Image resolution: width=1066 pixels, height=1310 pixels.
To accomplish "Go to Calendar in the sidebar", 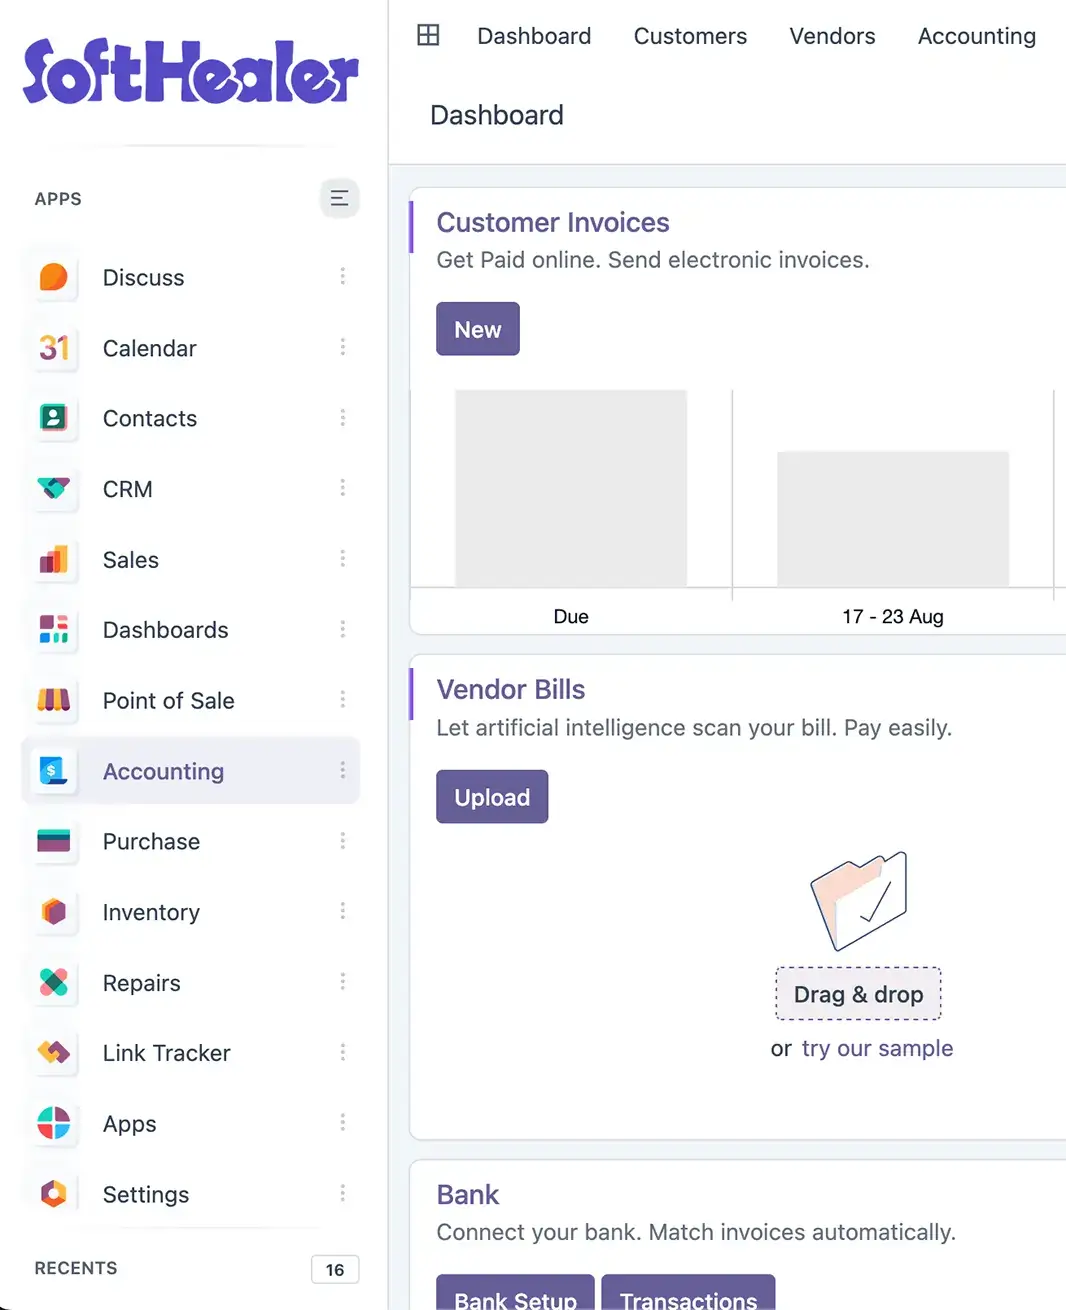I will [x=150, y=348].
